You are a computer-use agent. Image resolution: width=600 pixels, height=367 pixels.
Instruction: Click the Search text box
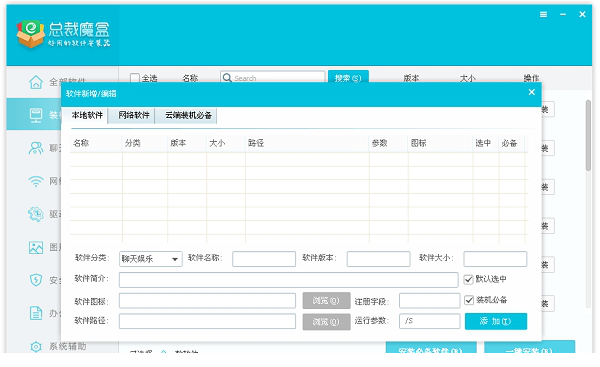pyautogui.click(x=272, y=78)
